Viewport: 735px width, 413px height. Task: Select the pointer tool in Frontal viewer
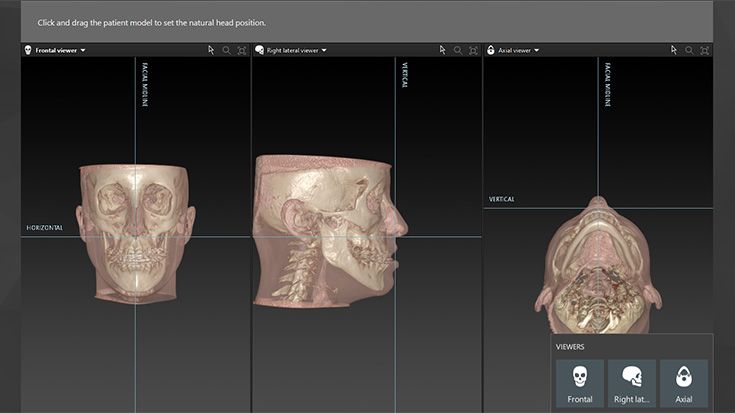tap(211, 50)
